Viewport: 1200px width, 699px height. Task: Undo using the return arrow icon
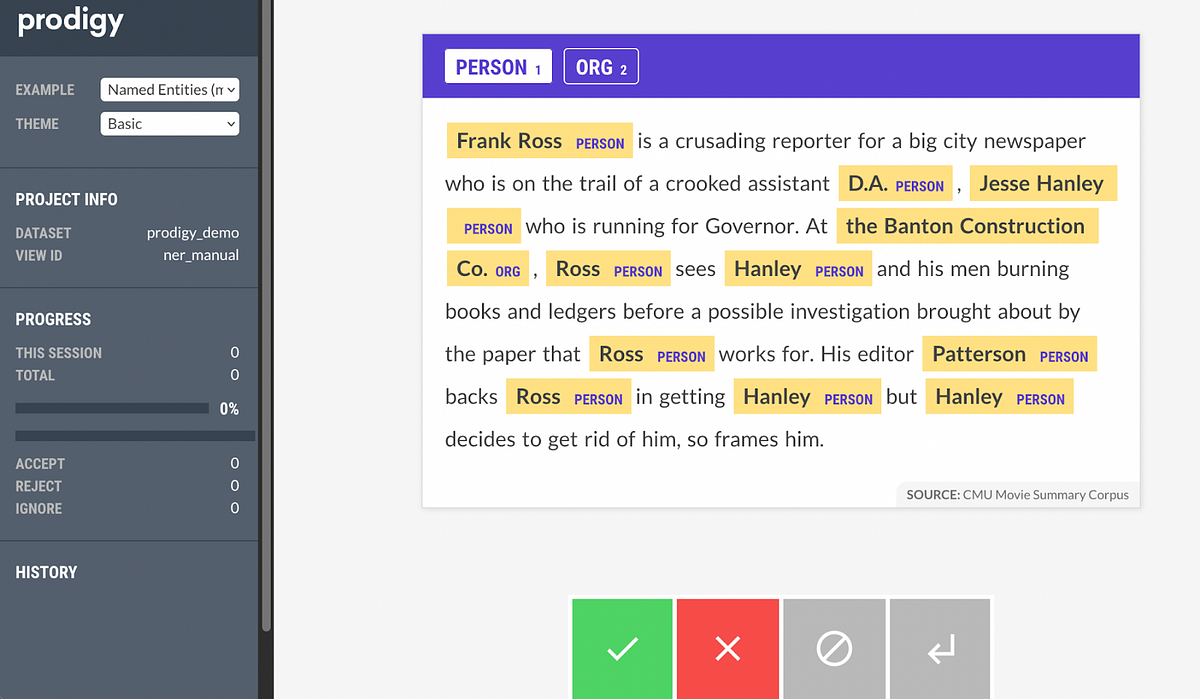coord(939,648)
